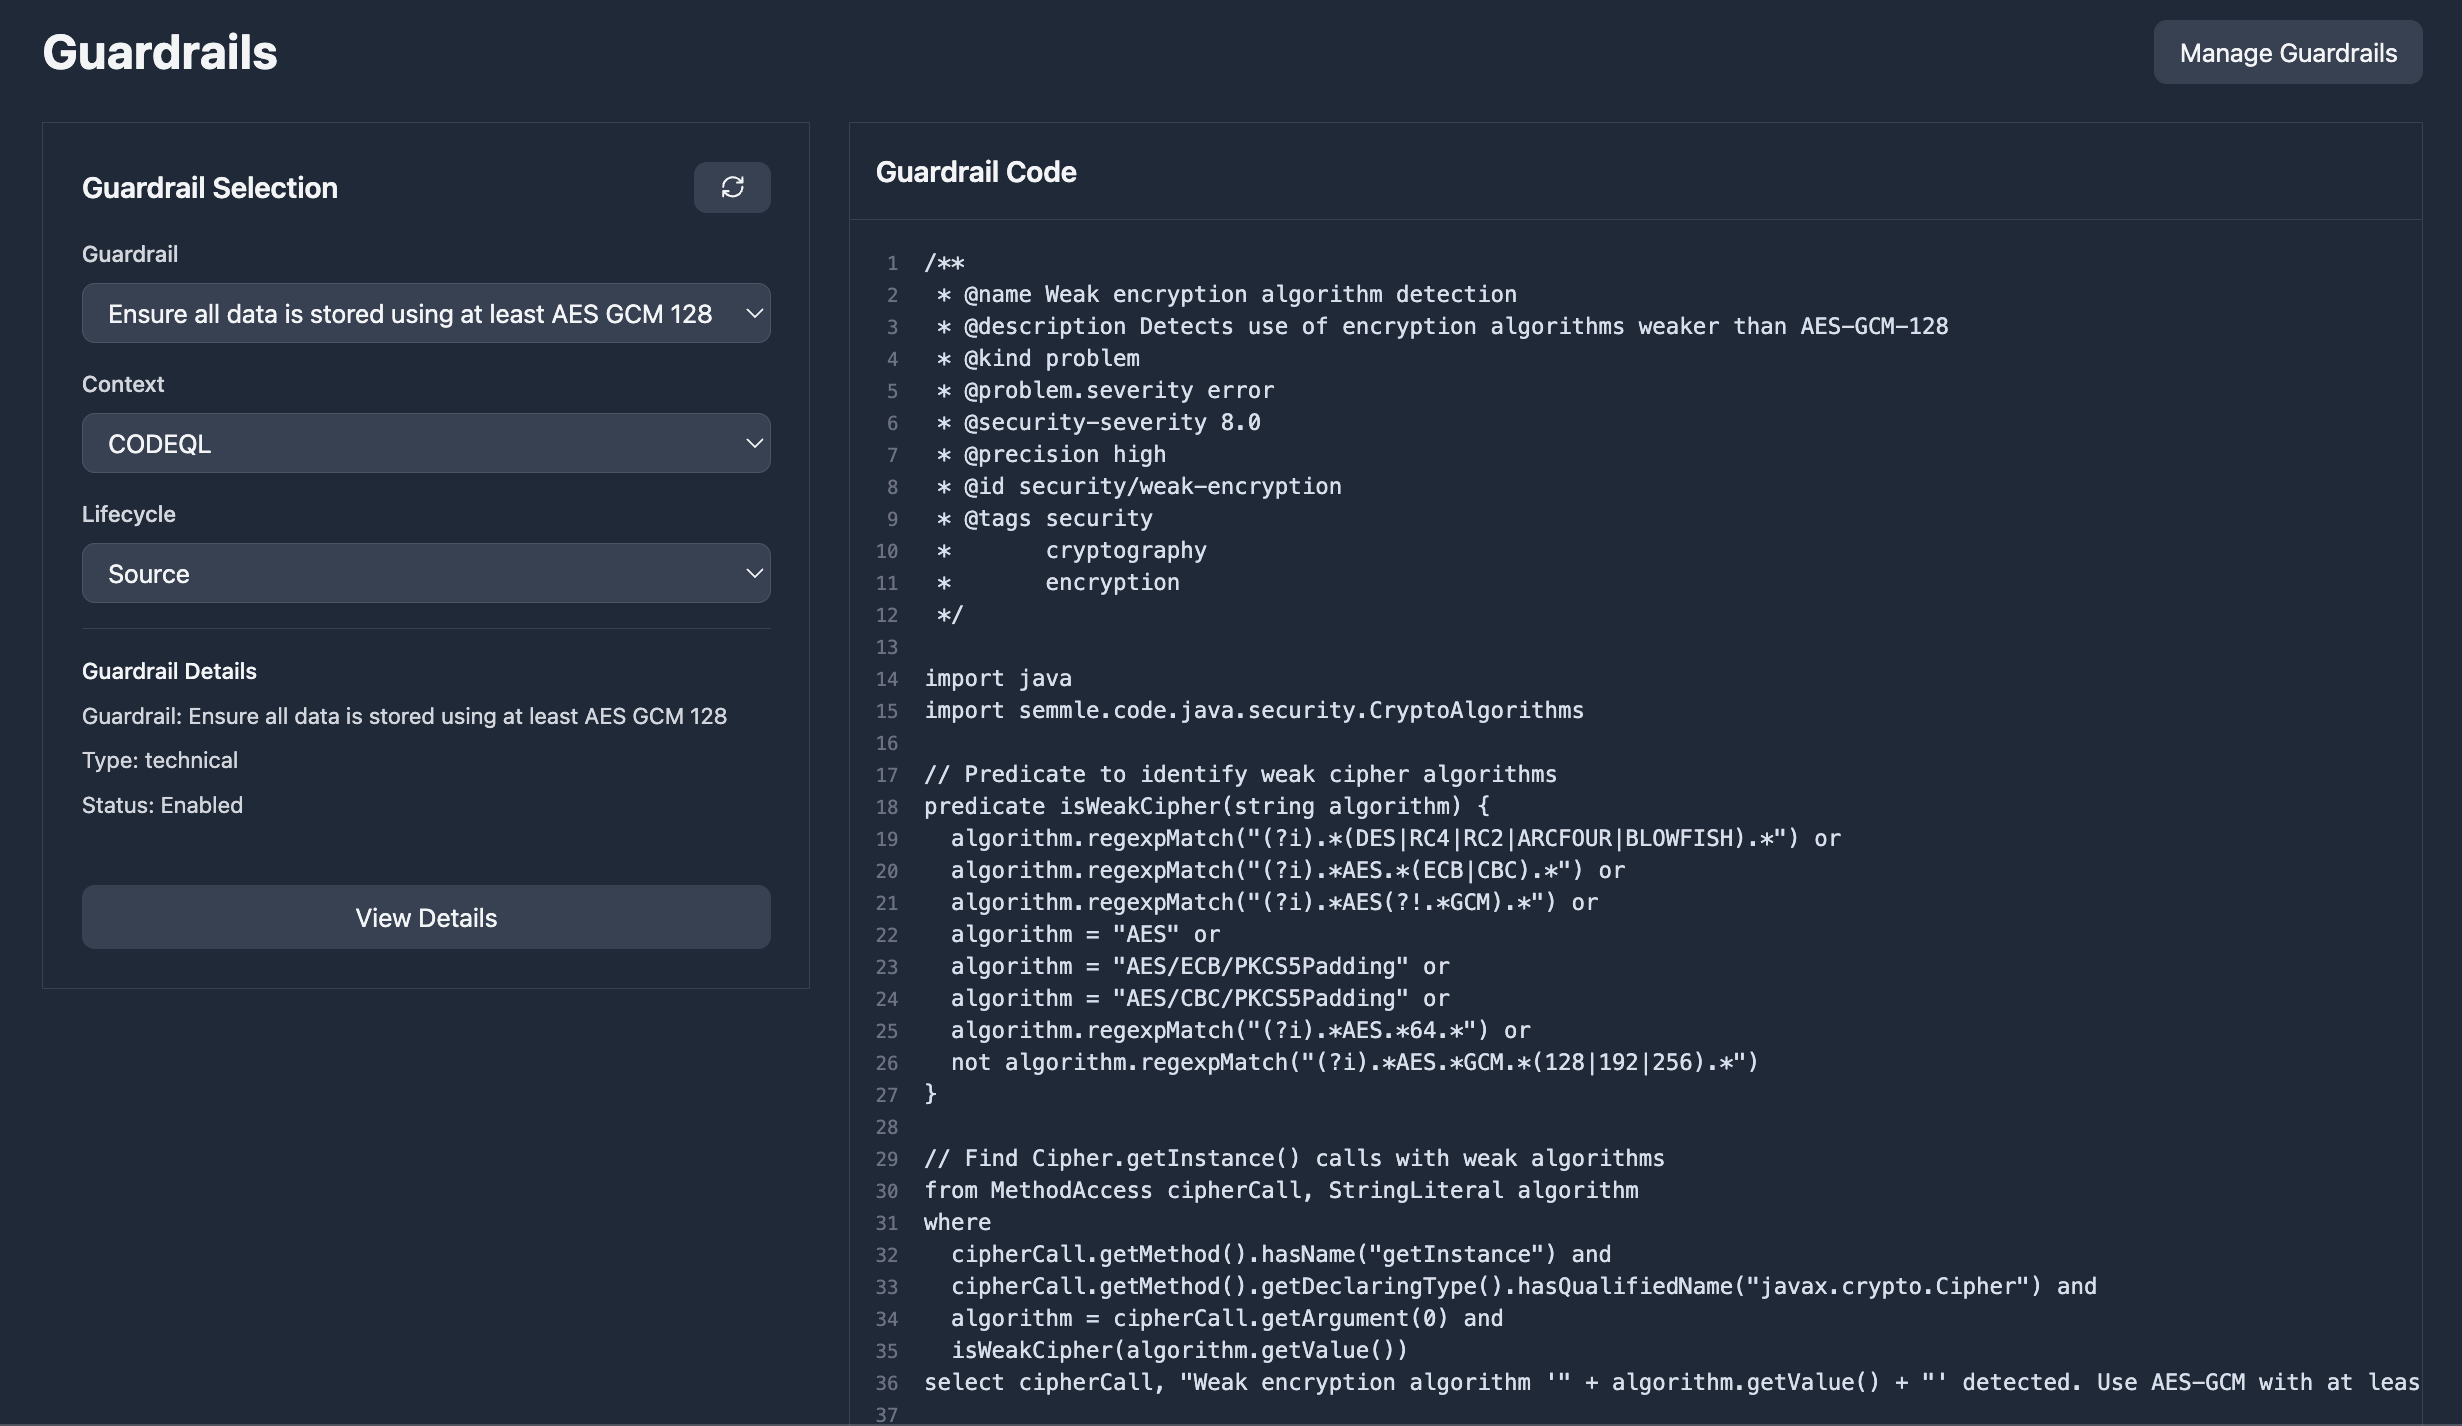Click the 'where' keyword on line 31
The image size is (2462, 1426).
click(957, 1222)
